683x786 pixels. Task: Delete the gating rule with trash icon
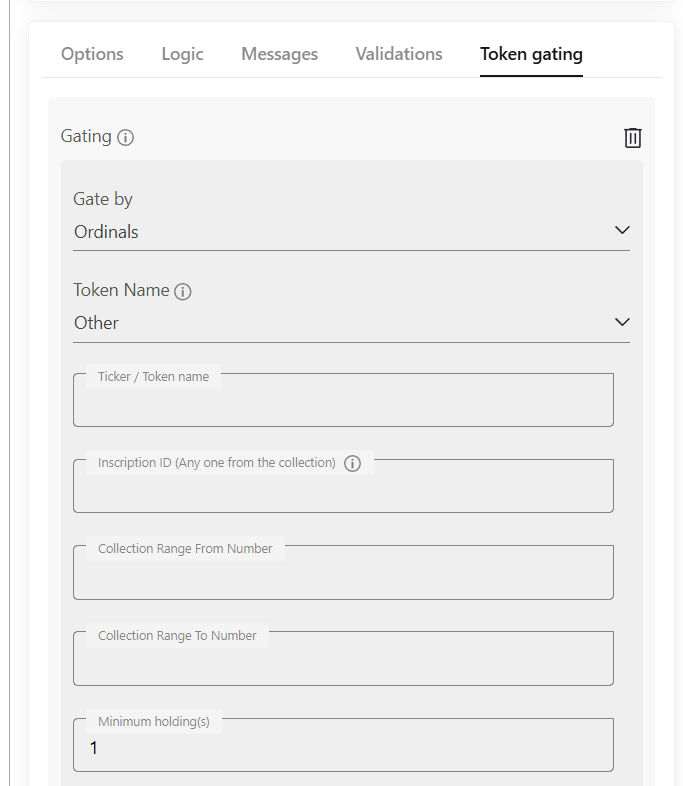click(x=632, y=137)
